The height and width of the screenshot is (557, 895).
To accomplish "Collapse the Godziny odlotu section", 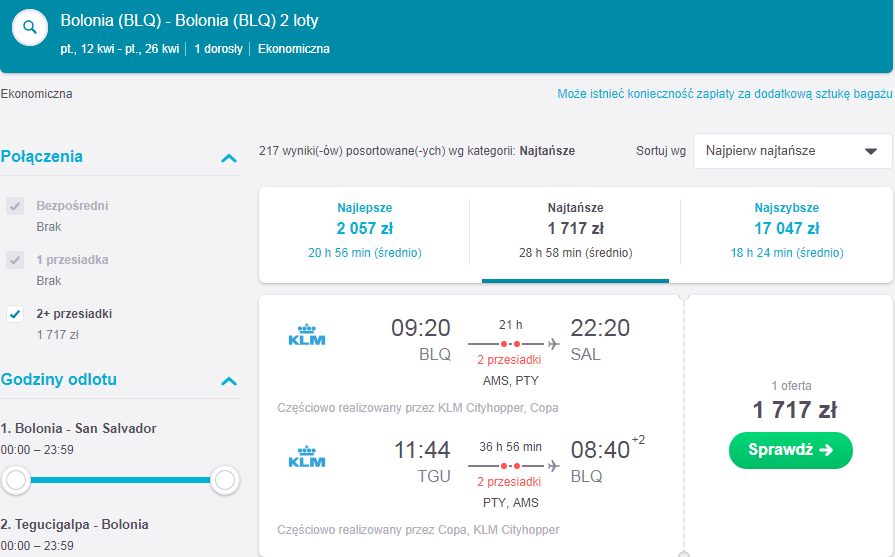I will click(x=229, y=381).
